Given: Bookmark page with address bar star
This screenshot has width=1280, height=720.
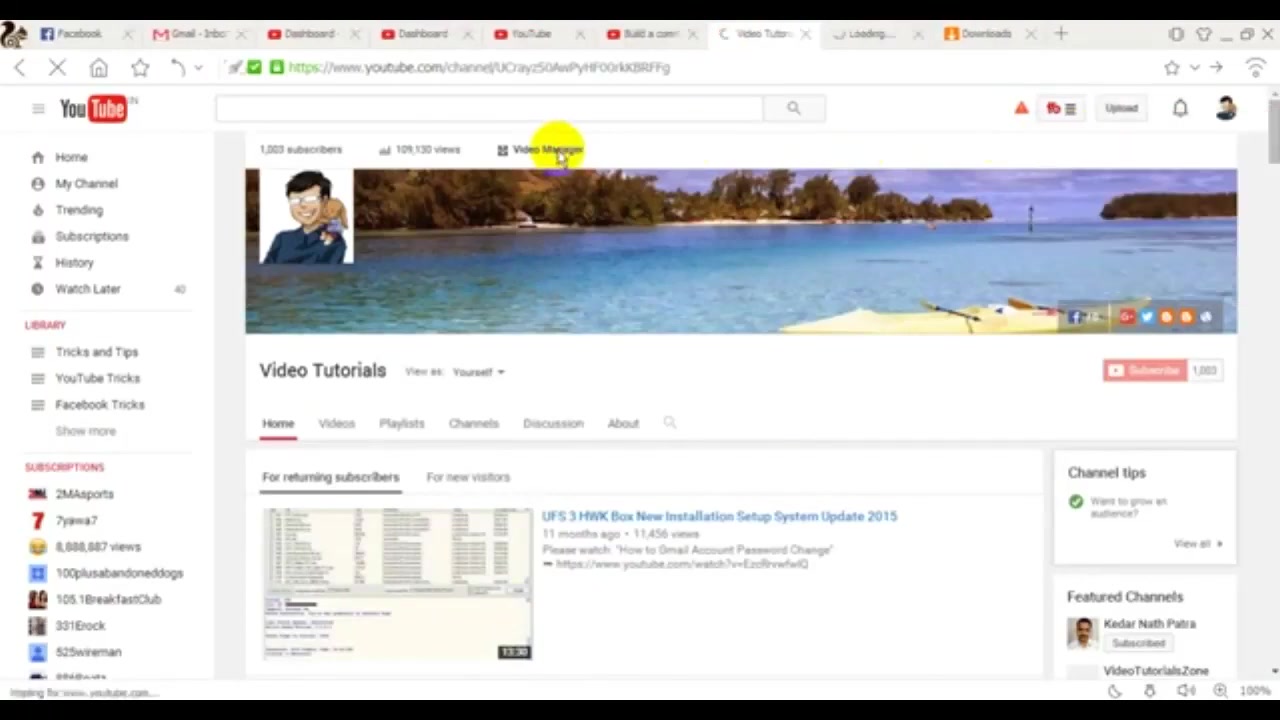Looking at the screenshot, I should coord(1171,68).
